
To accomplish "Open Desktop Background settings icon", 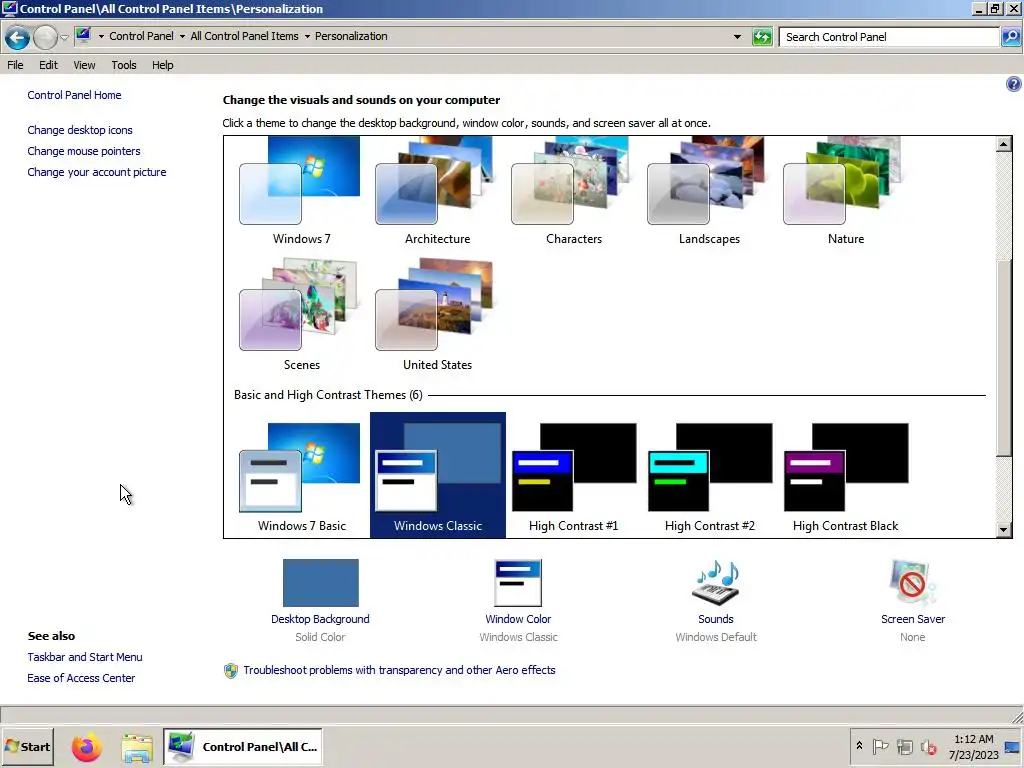I will (321, 583).
